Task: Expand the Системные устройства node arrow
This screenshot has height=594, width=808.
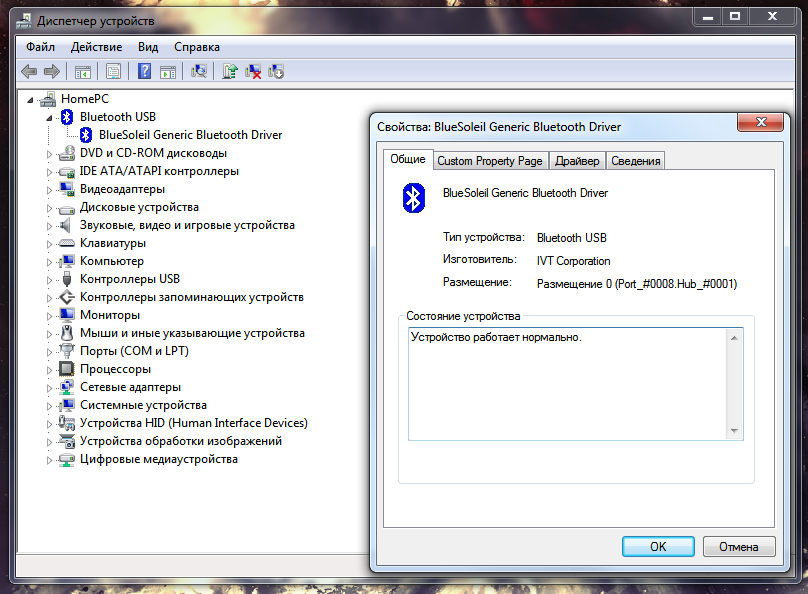Action: coord(49,405)
